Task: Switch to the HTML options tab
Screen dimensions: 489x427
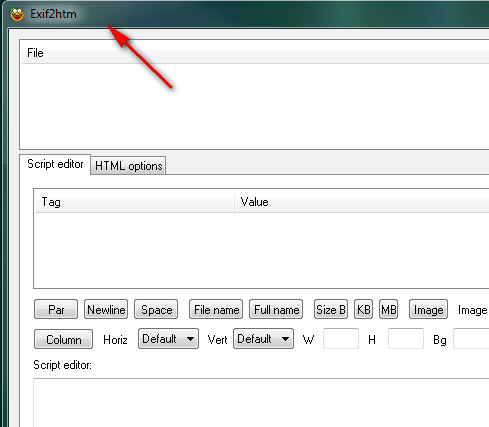Action: 128,165
